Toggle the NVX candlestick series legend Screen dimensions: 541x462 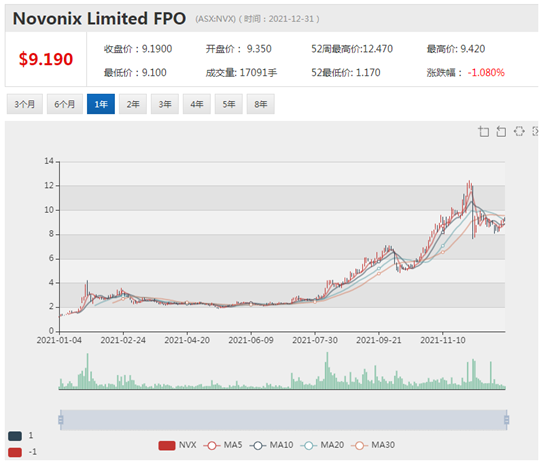point(177,445)
